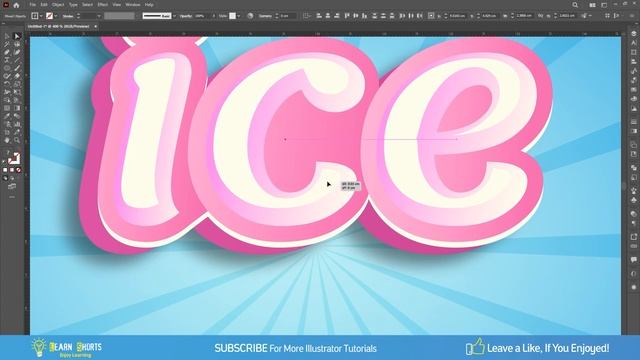Select the Gradient tool
Screen dimensions: 640x360
pos(17,108)
